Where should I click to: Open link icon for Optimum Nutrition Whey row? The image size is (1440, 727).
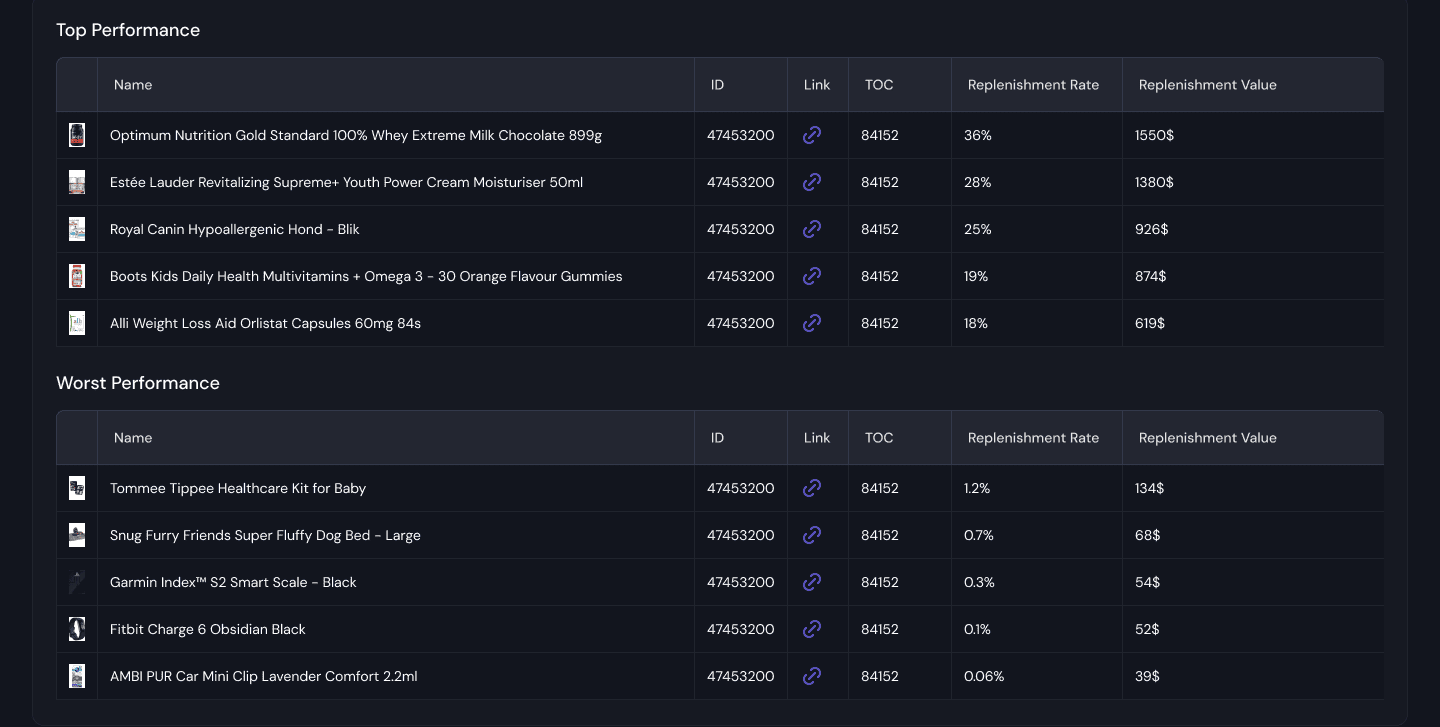812,135
